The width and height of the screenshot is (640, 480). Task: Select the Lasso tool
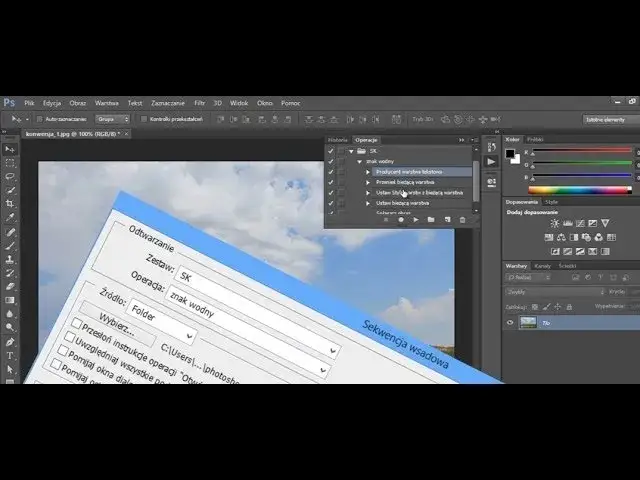[10, 175]
